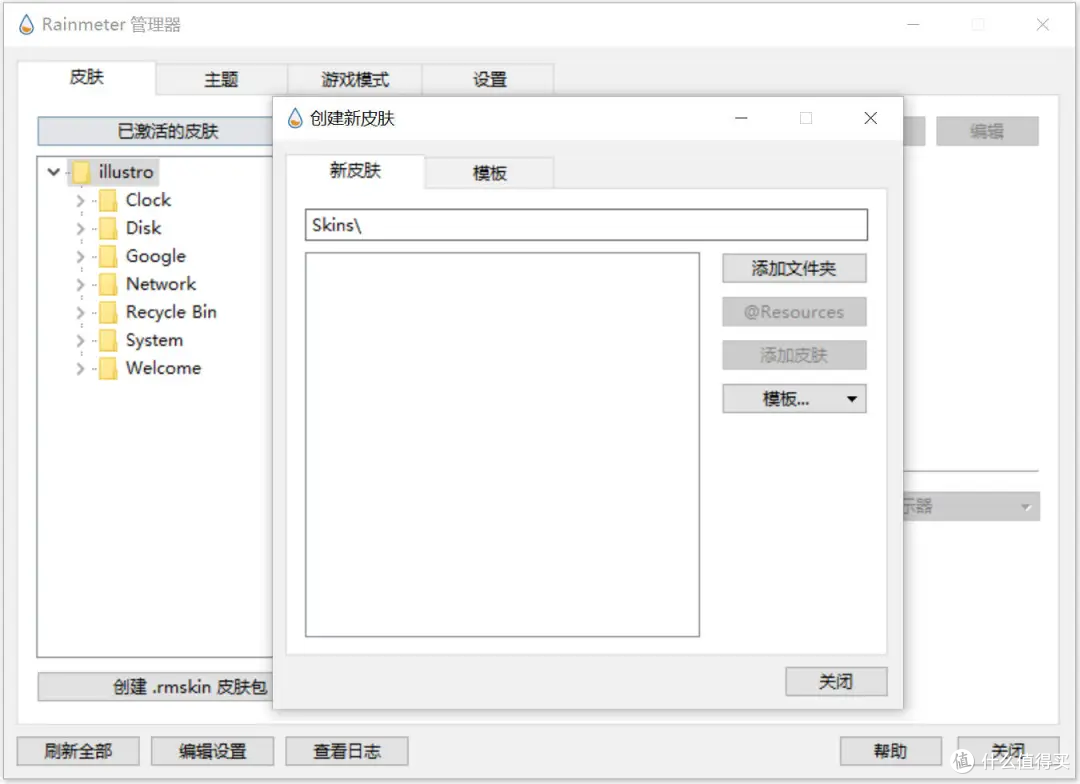
Task: Click the illustro folder icon
Action: point(81,172)
